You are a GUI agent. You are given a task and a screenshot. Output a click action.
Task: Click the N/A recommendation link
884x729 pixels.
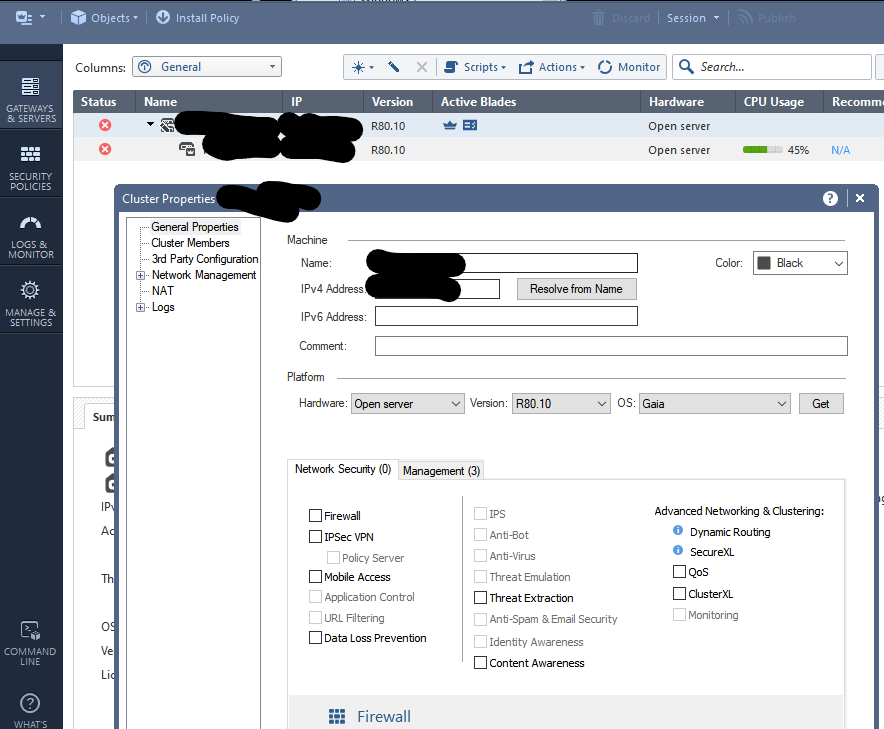840,150
